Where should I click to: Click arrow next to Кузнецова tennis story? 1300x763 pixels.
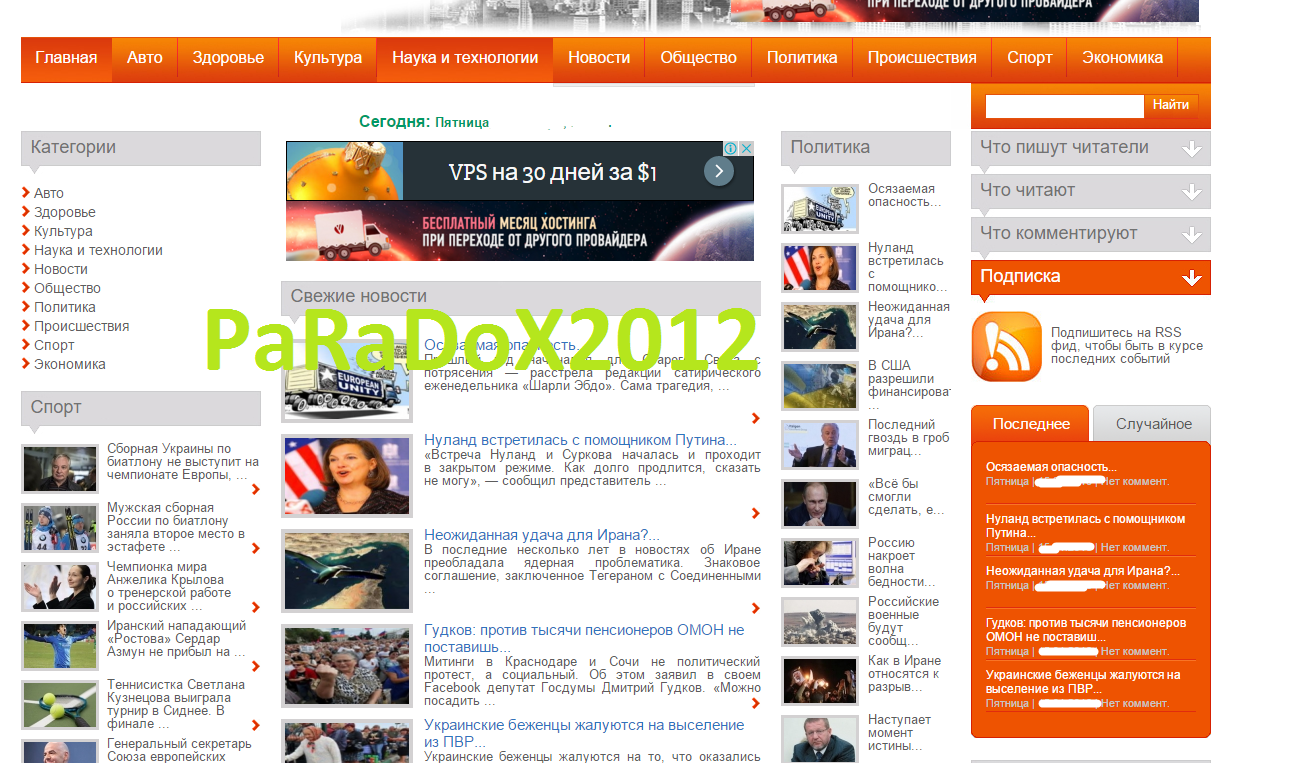256,725
